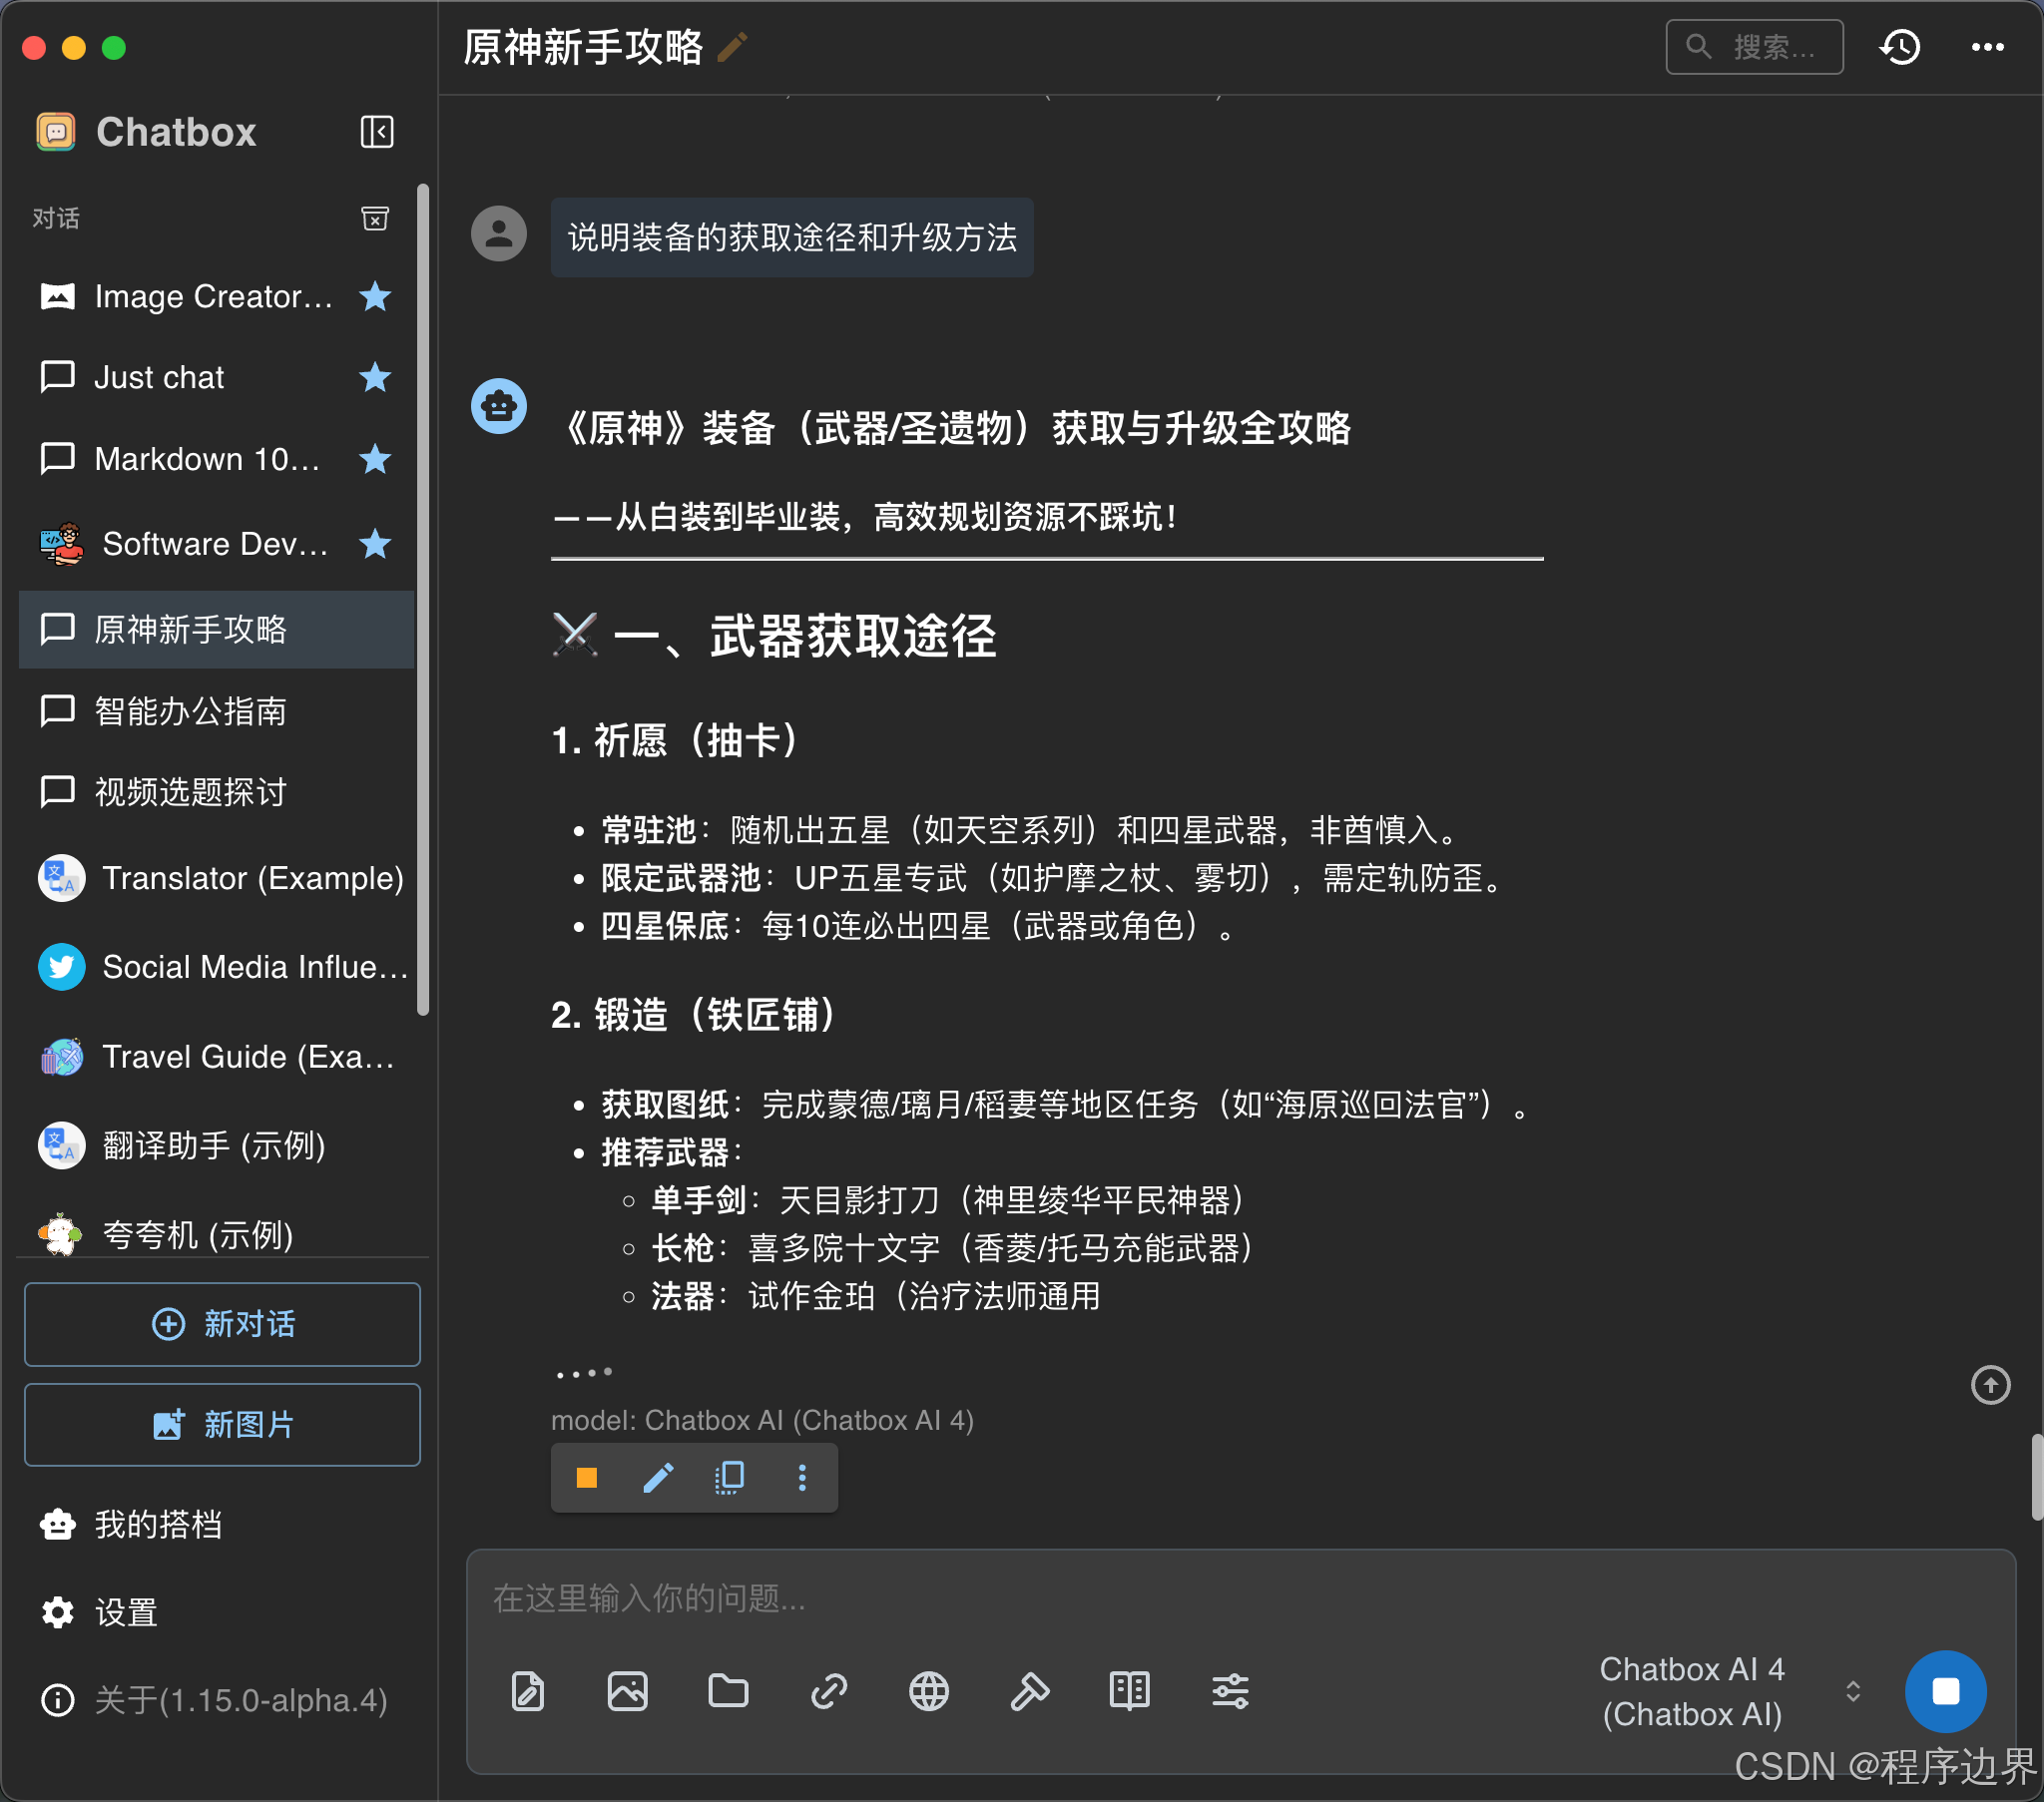Open the 智能办公指南 conversation
This screenshot has width=2044, height=1802.
216,711
